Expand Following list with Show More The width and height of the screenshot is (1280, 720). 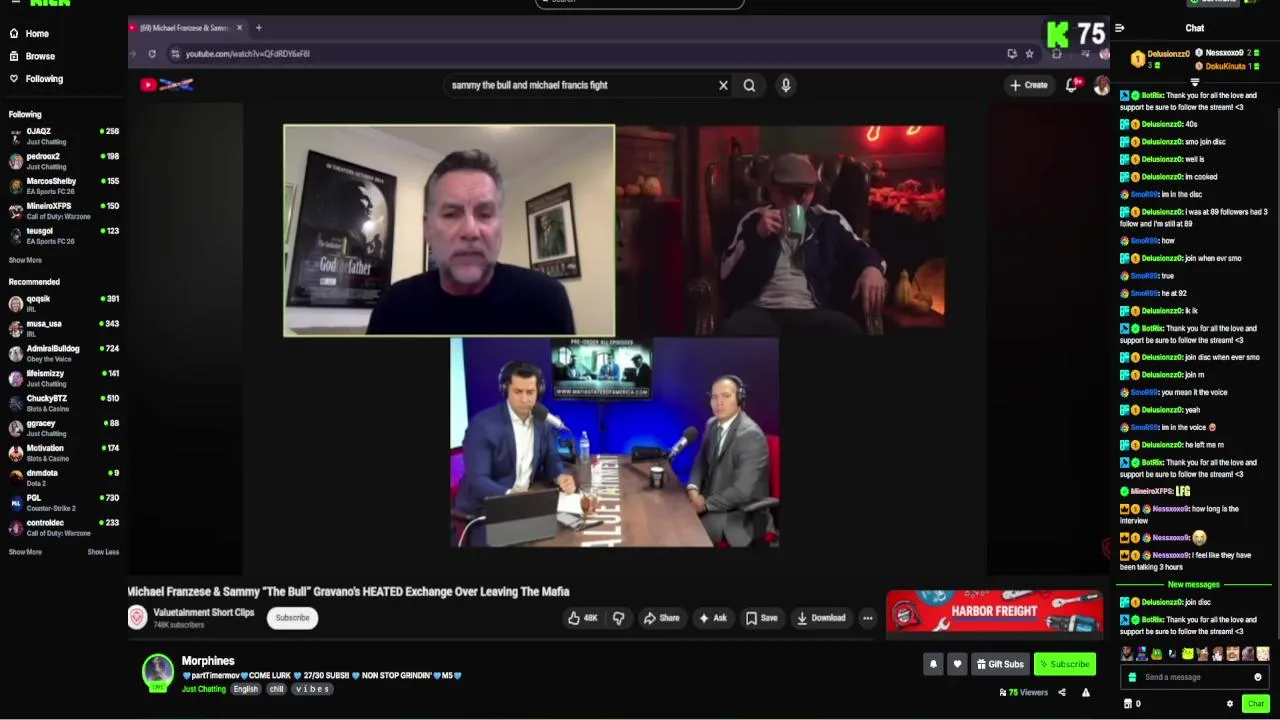26,260
